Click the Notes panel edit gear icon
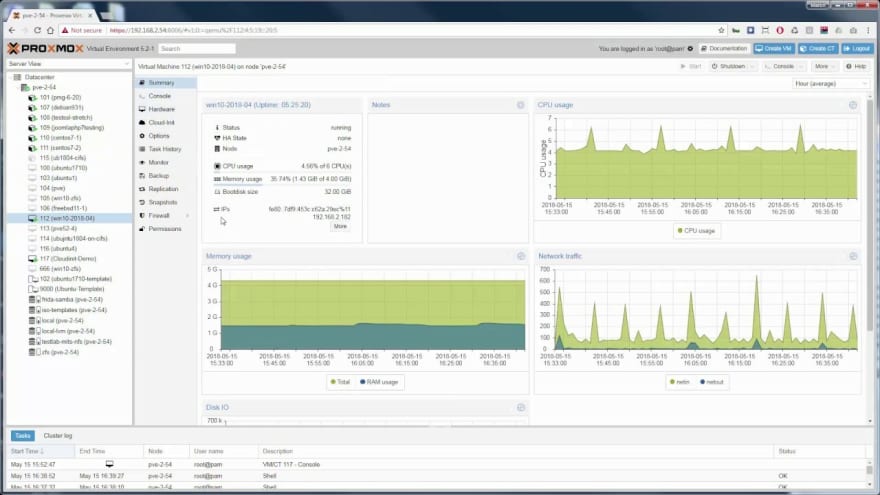 [520, 105]
